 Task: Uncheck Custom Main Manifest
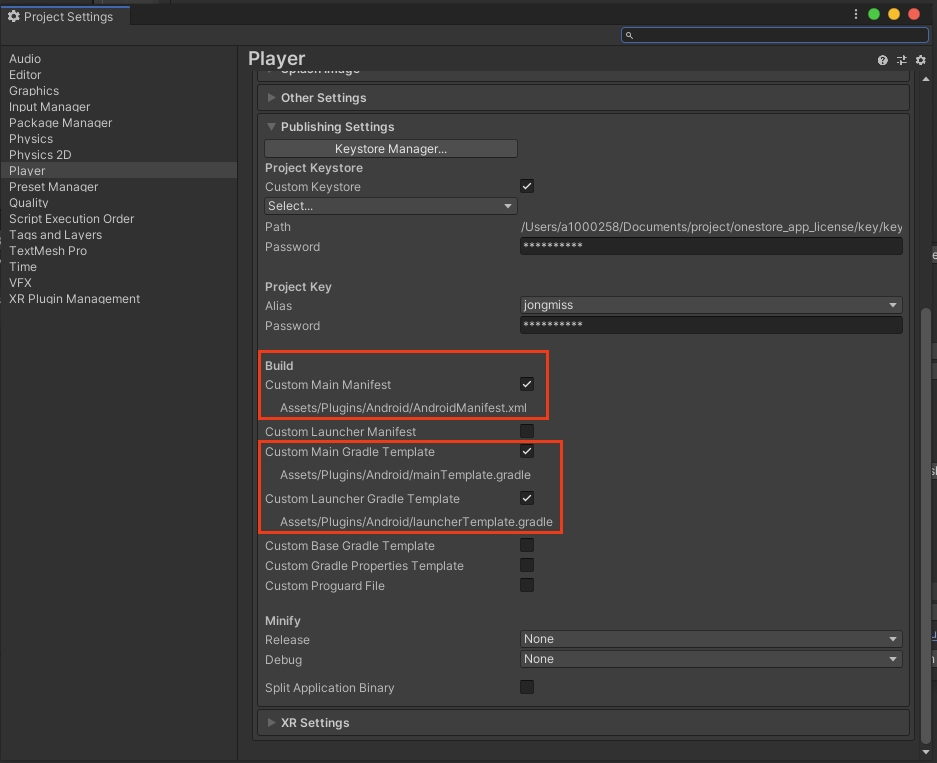(x=527, y=384)
